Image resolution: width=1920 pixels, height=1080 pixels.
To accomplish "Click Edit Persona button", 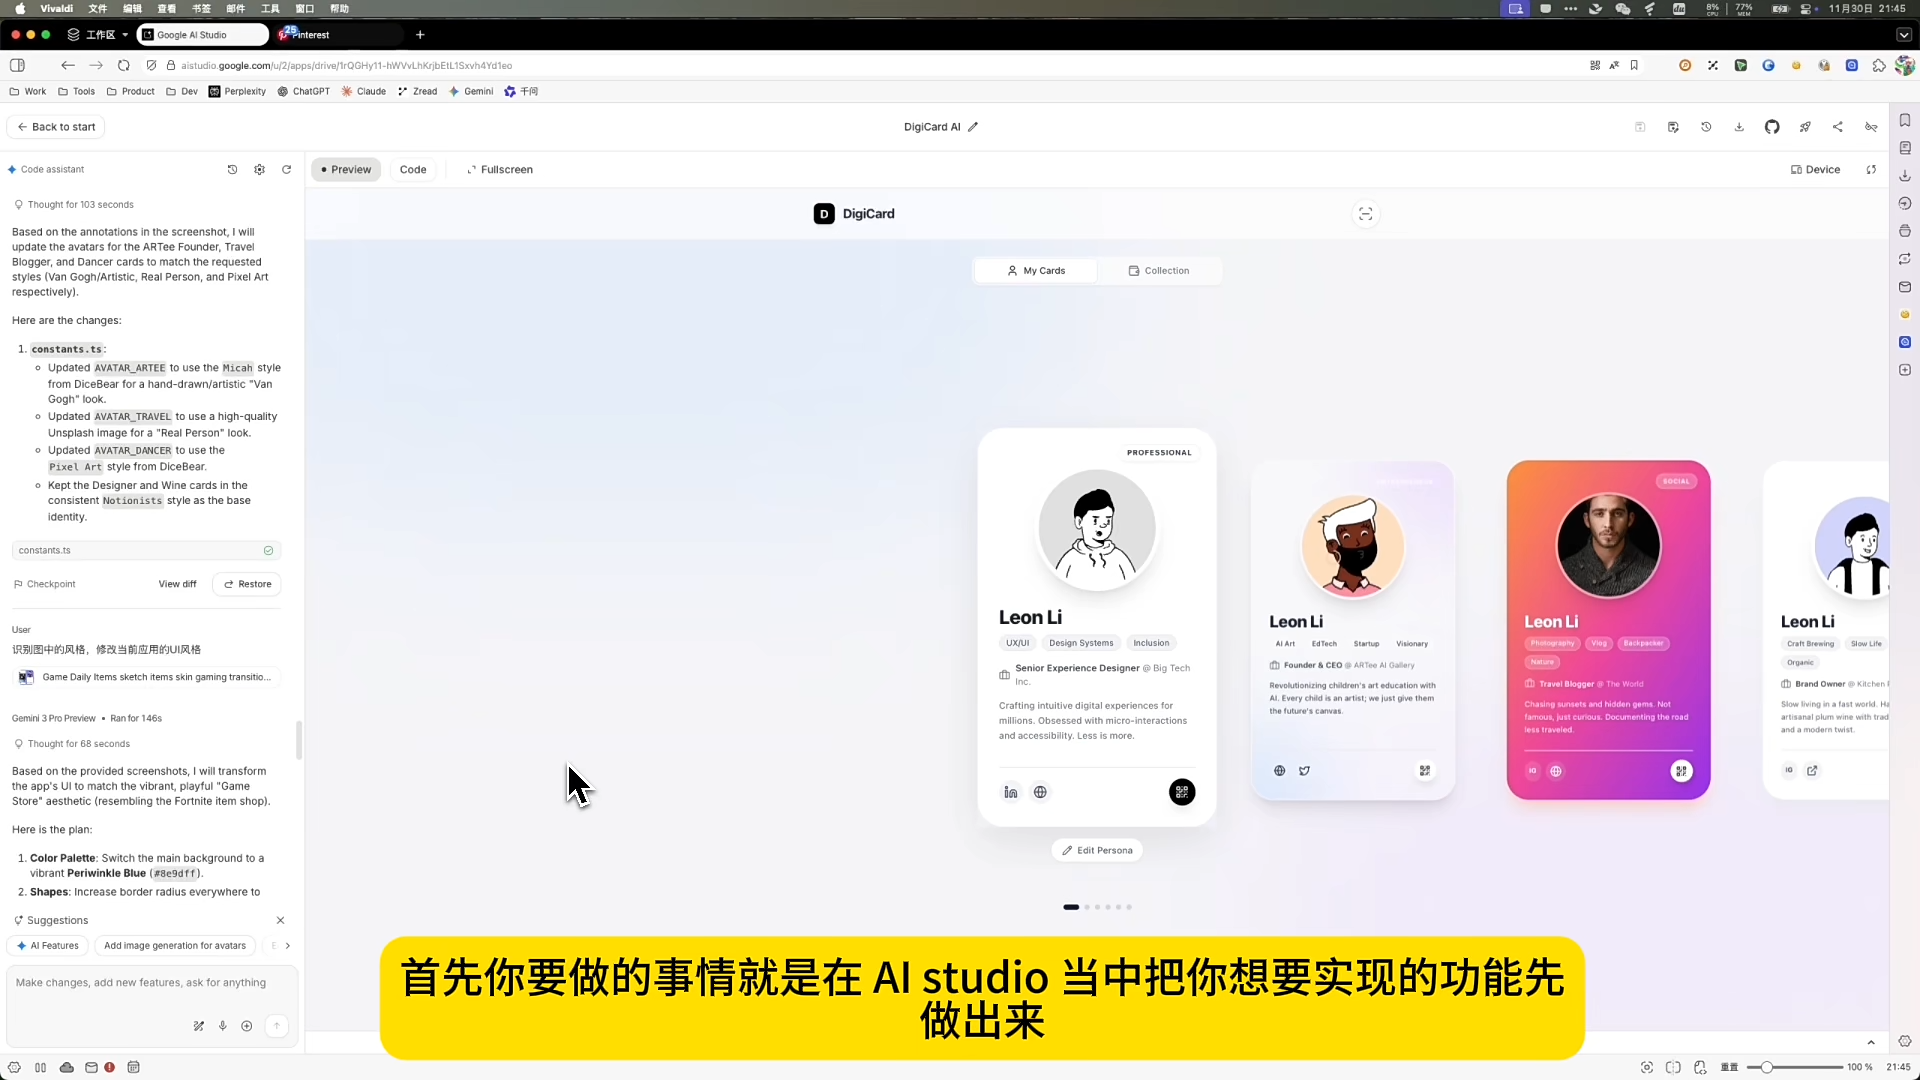I will 1097,851.
